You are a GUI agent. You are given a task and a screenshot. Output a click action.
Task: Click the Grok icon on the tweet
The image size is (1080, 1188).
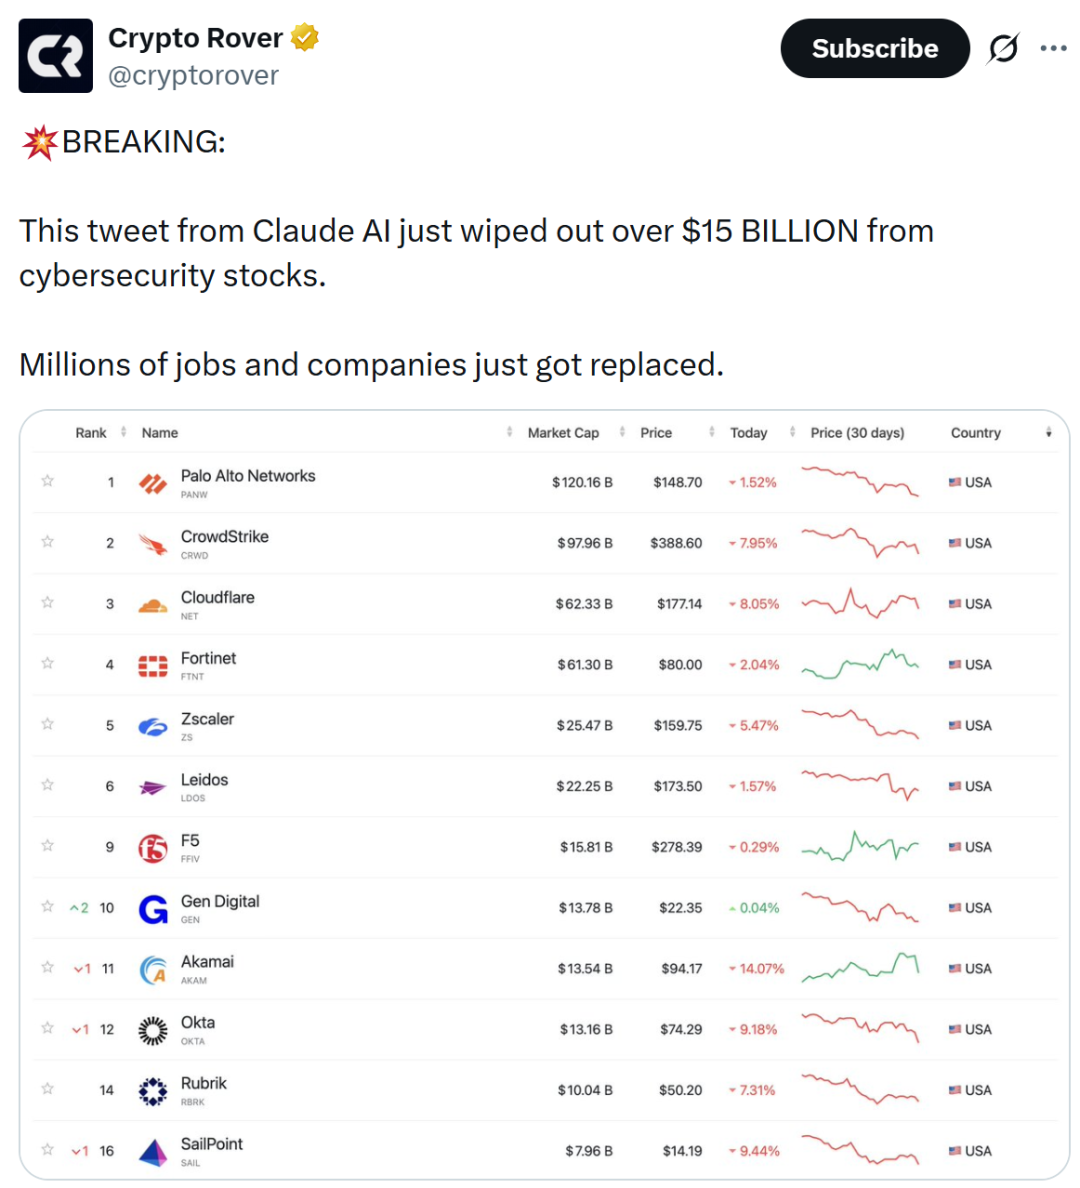pyautogui.click(x=1003, y=47)
